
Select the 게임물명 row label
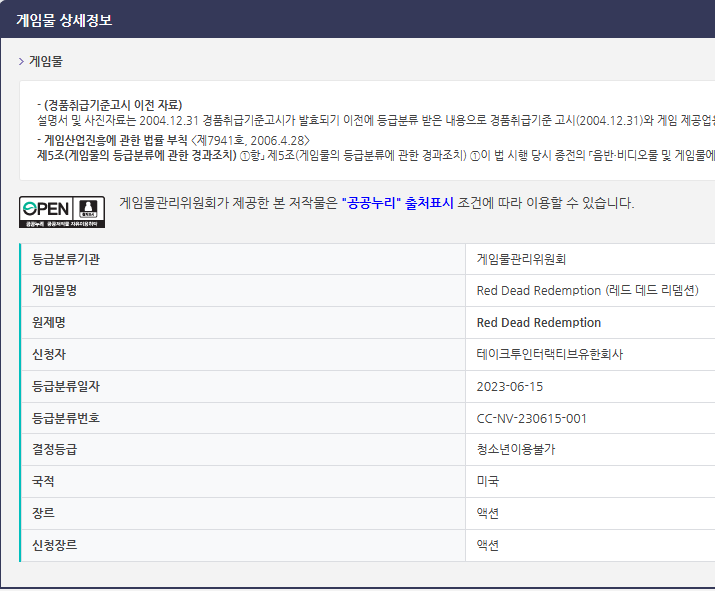[54, 290]
